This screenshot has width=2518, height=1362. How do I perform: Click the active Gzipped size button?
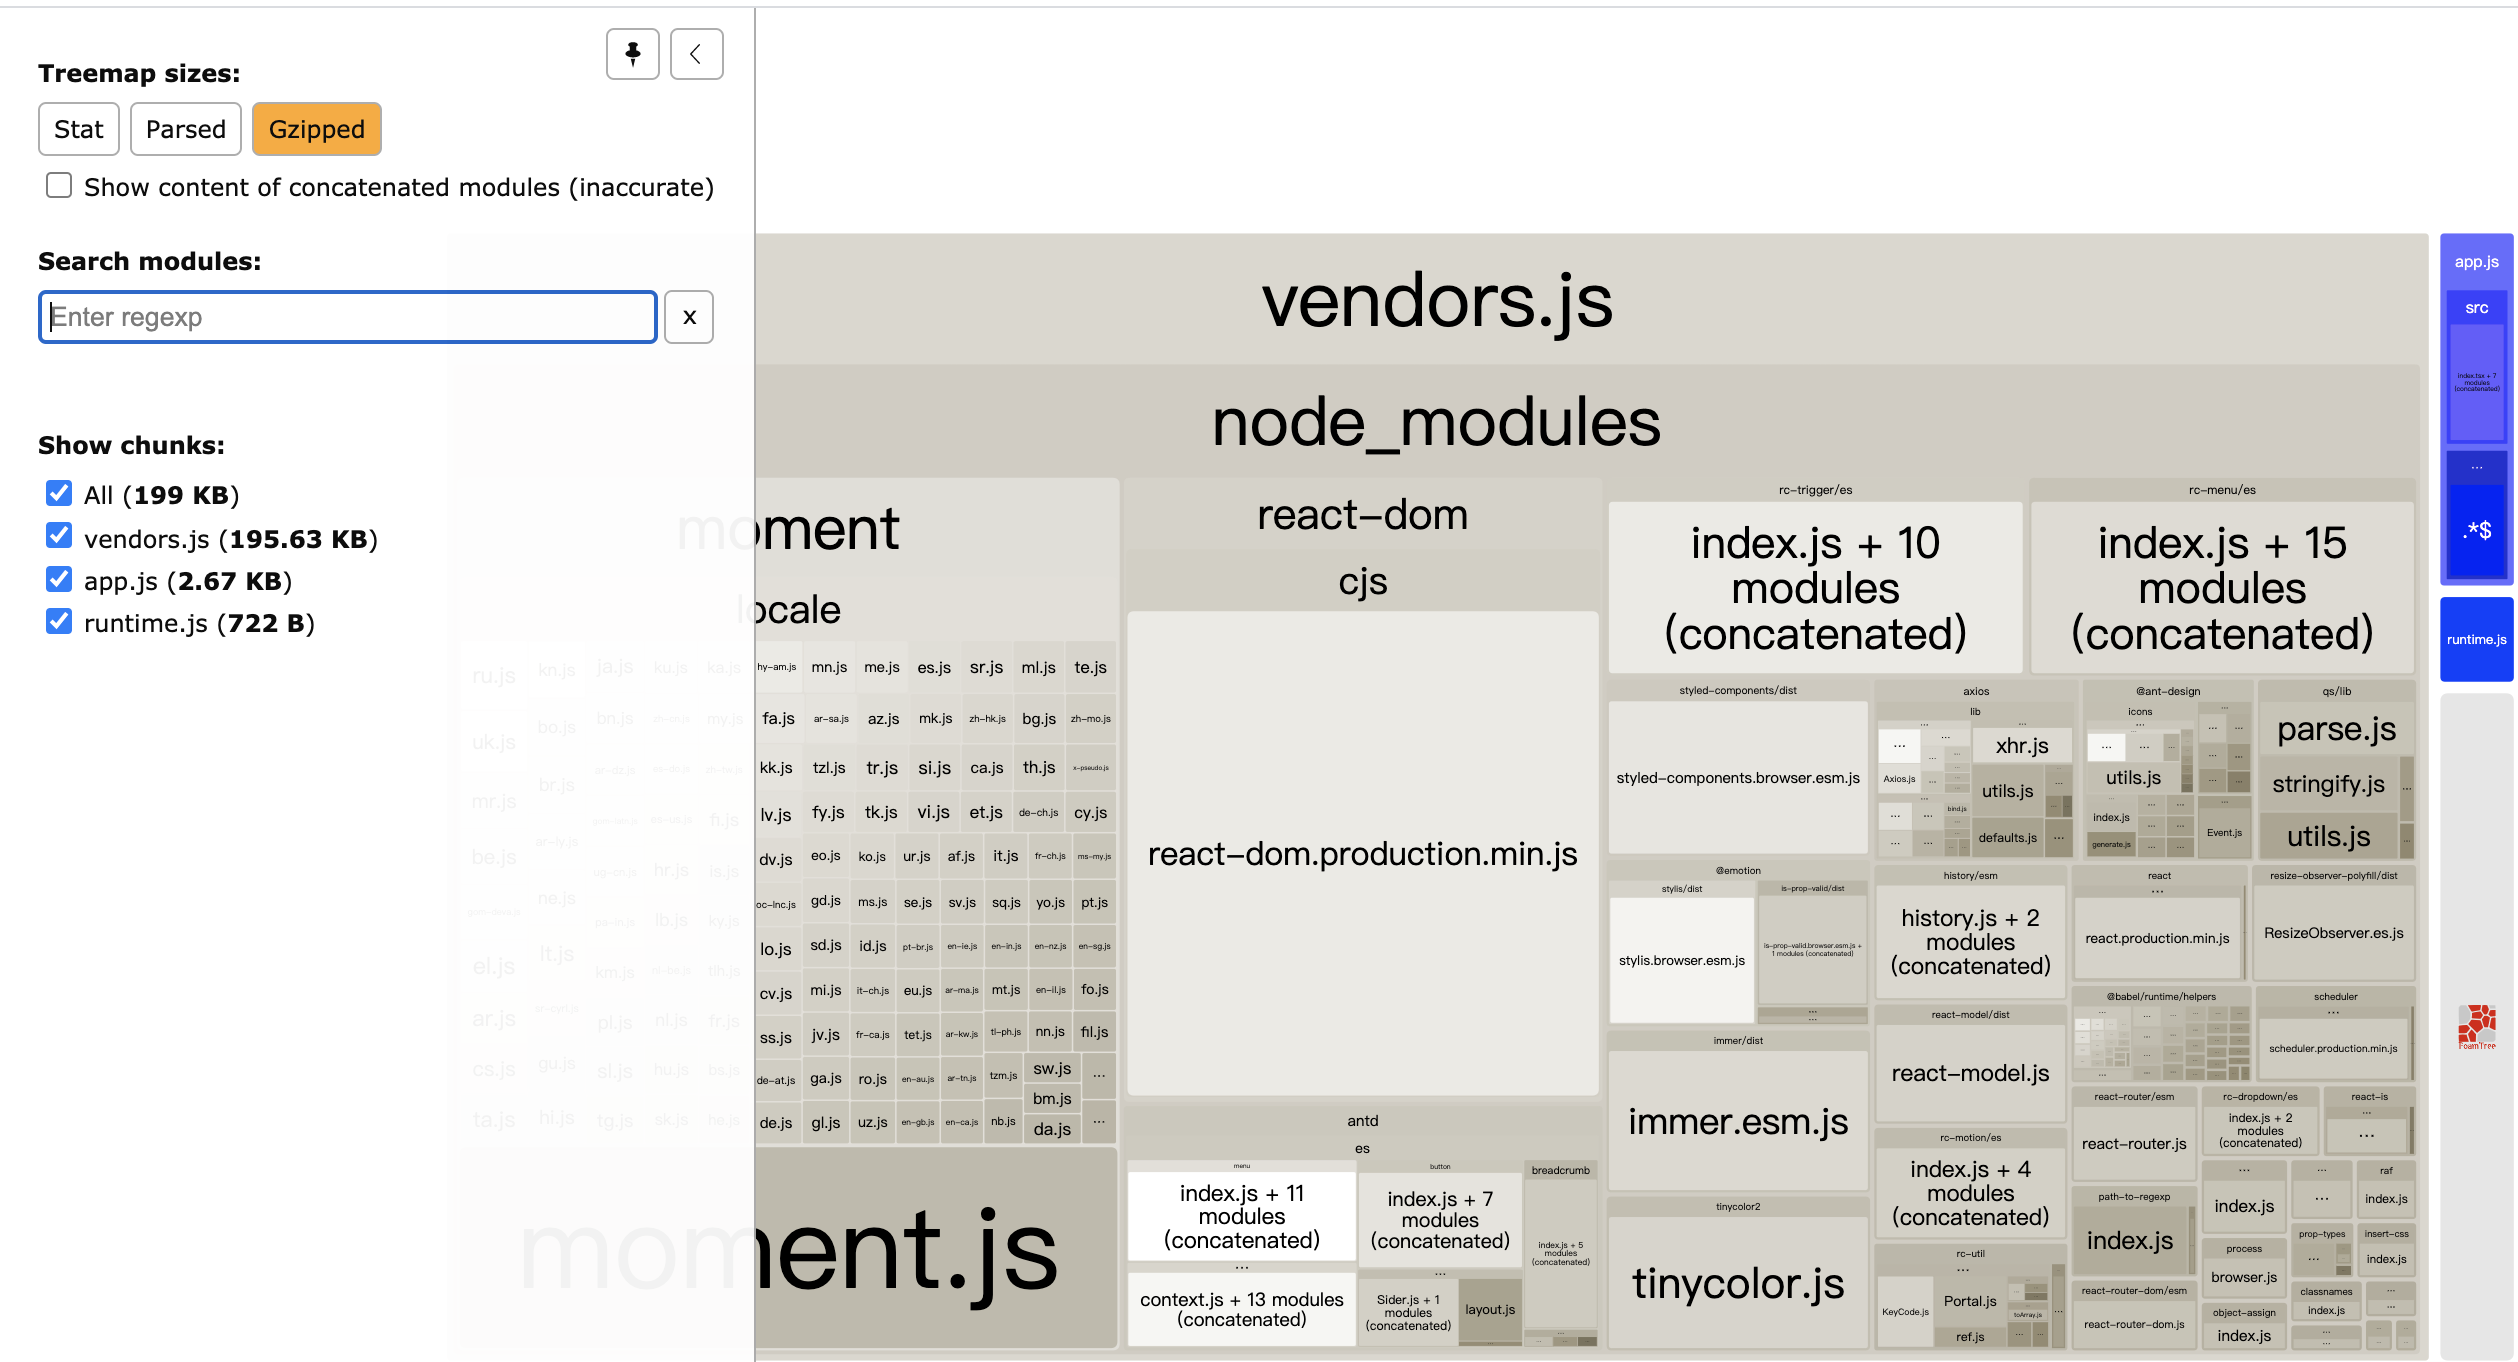click(x=316, y=129)
